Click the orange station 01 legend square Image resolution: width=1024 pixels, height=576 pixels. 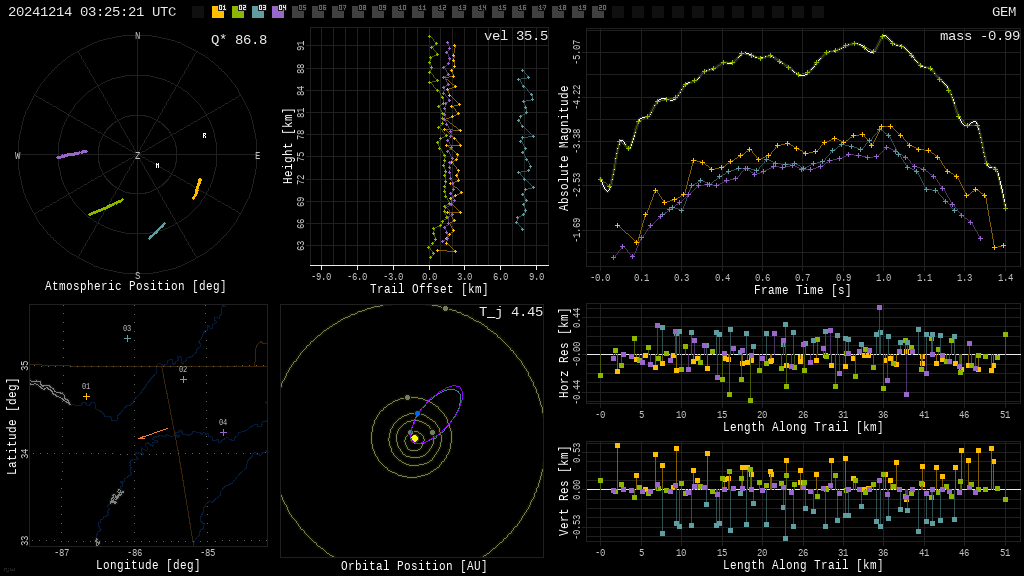point(218,12)
